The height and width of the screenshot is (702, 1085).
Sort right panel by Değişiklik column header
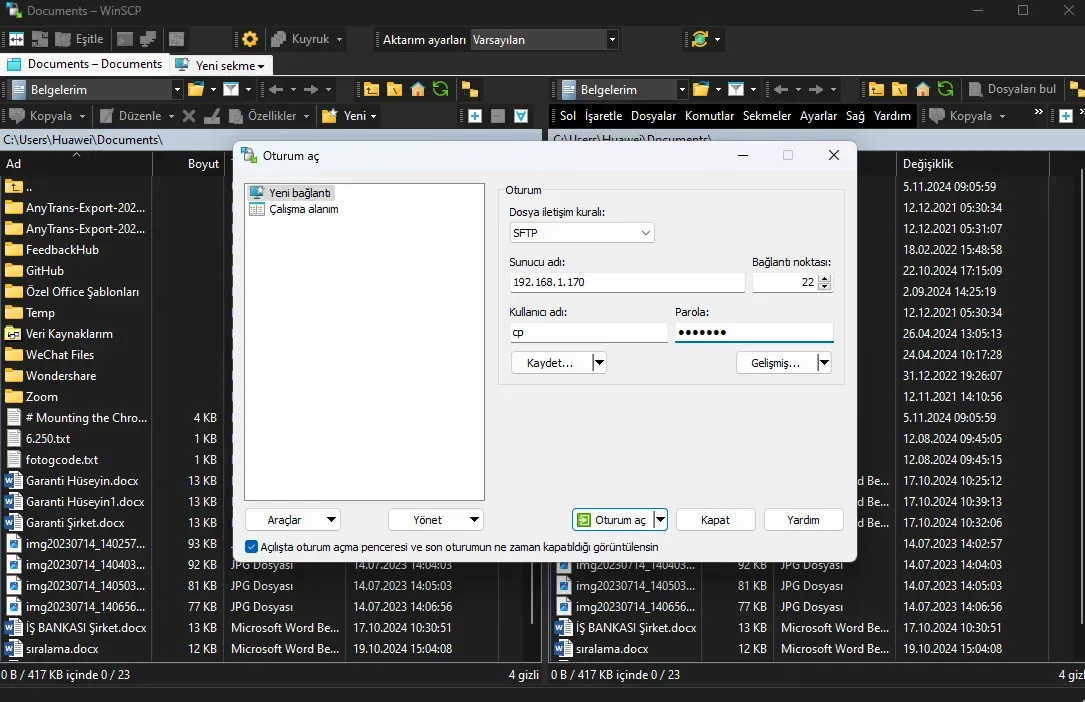pos(973,164)
